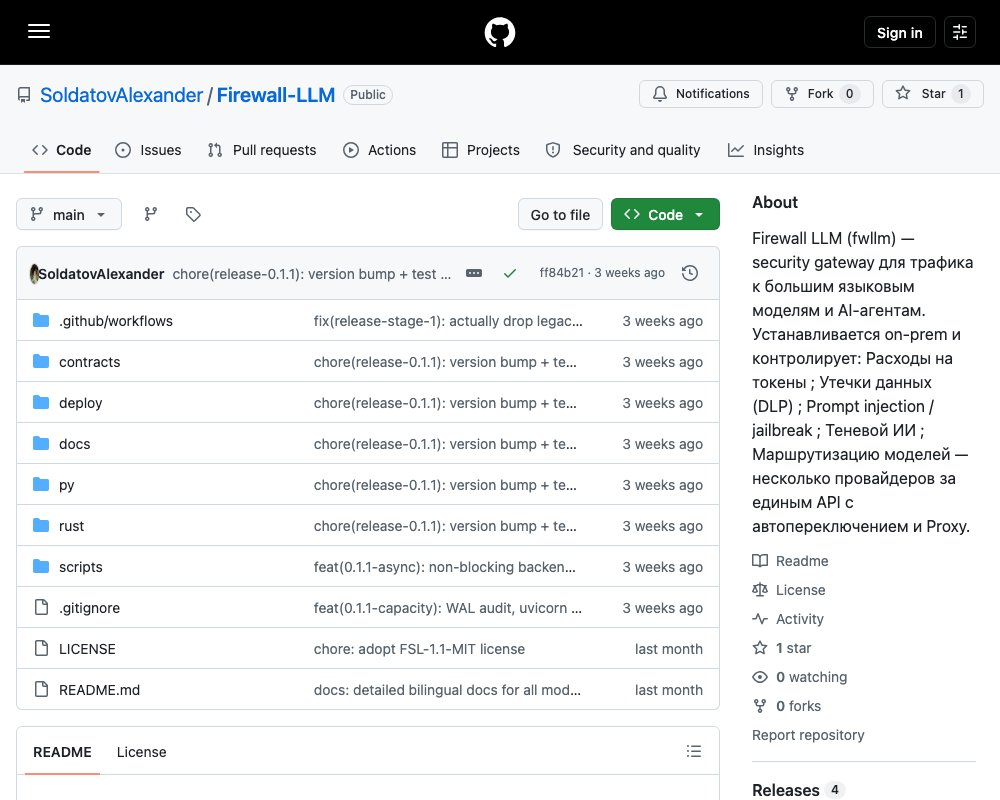Click the LICENSE file icon
Screen dimensions: 1000x800
[41, 648]
